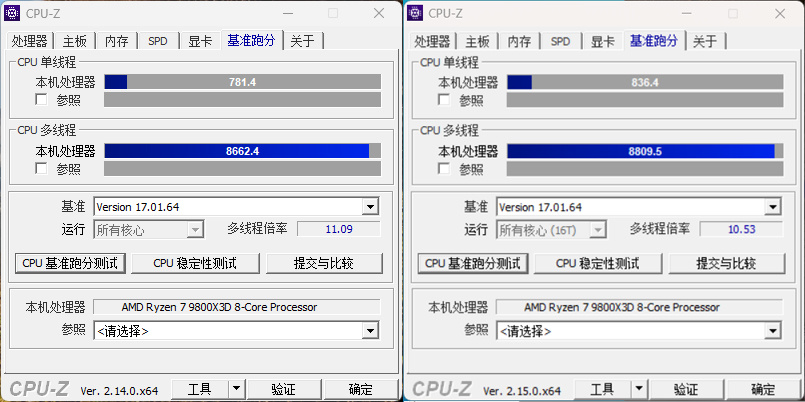Tick single-thread 参照 checkbox in right window

click(x=444, y=100)
